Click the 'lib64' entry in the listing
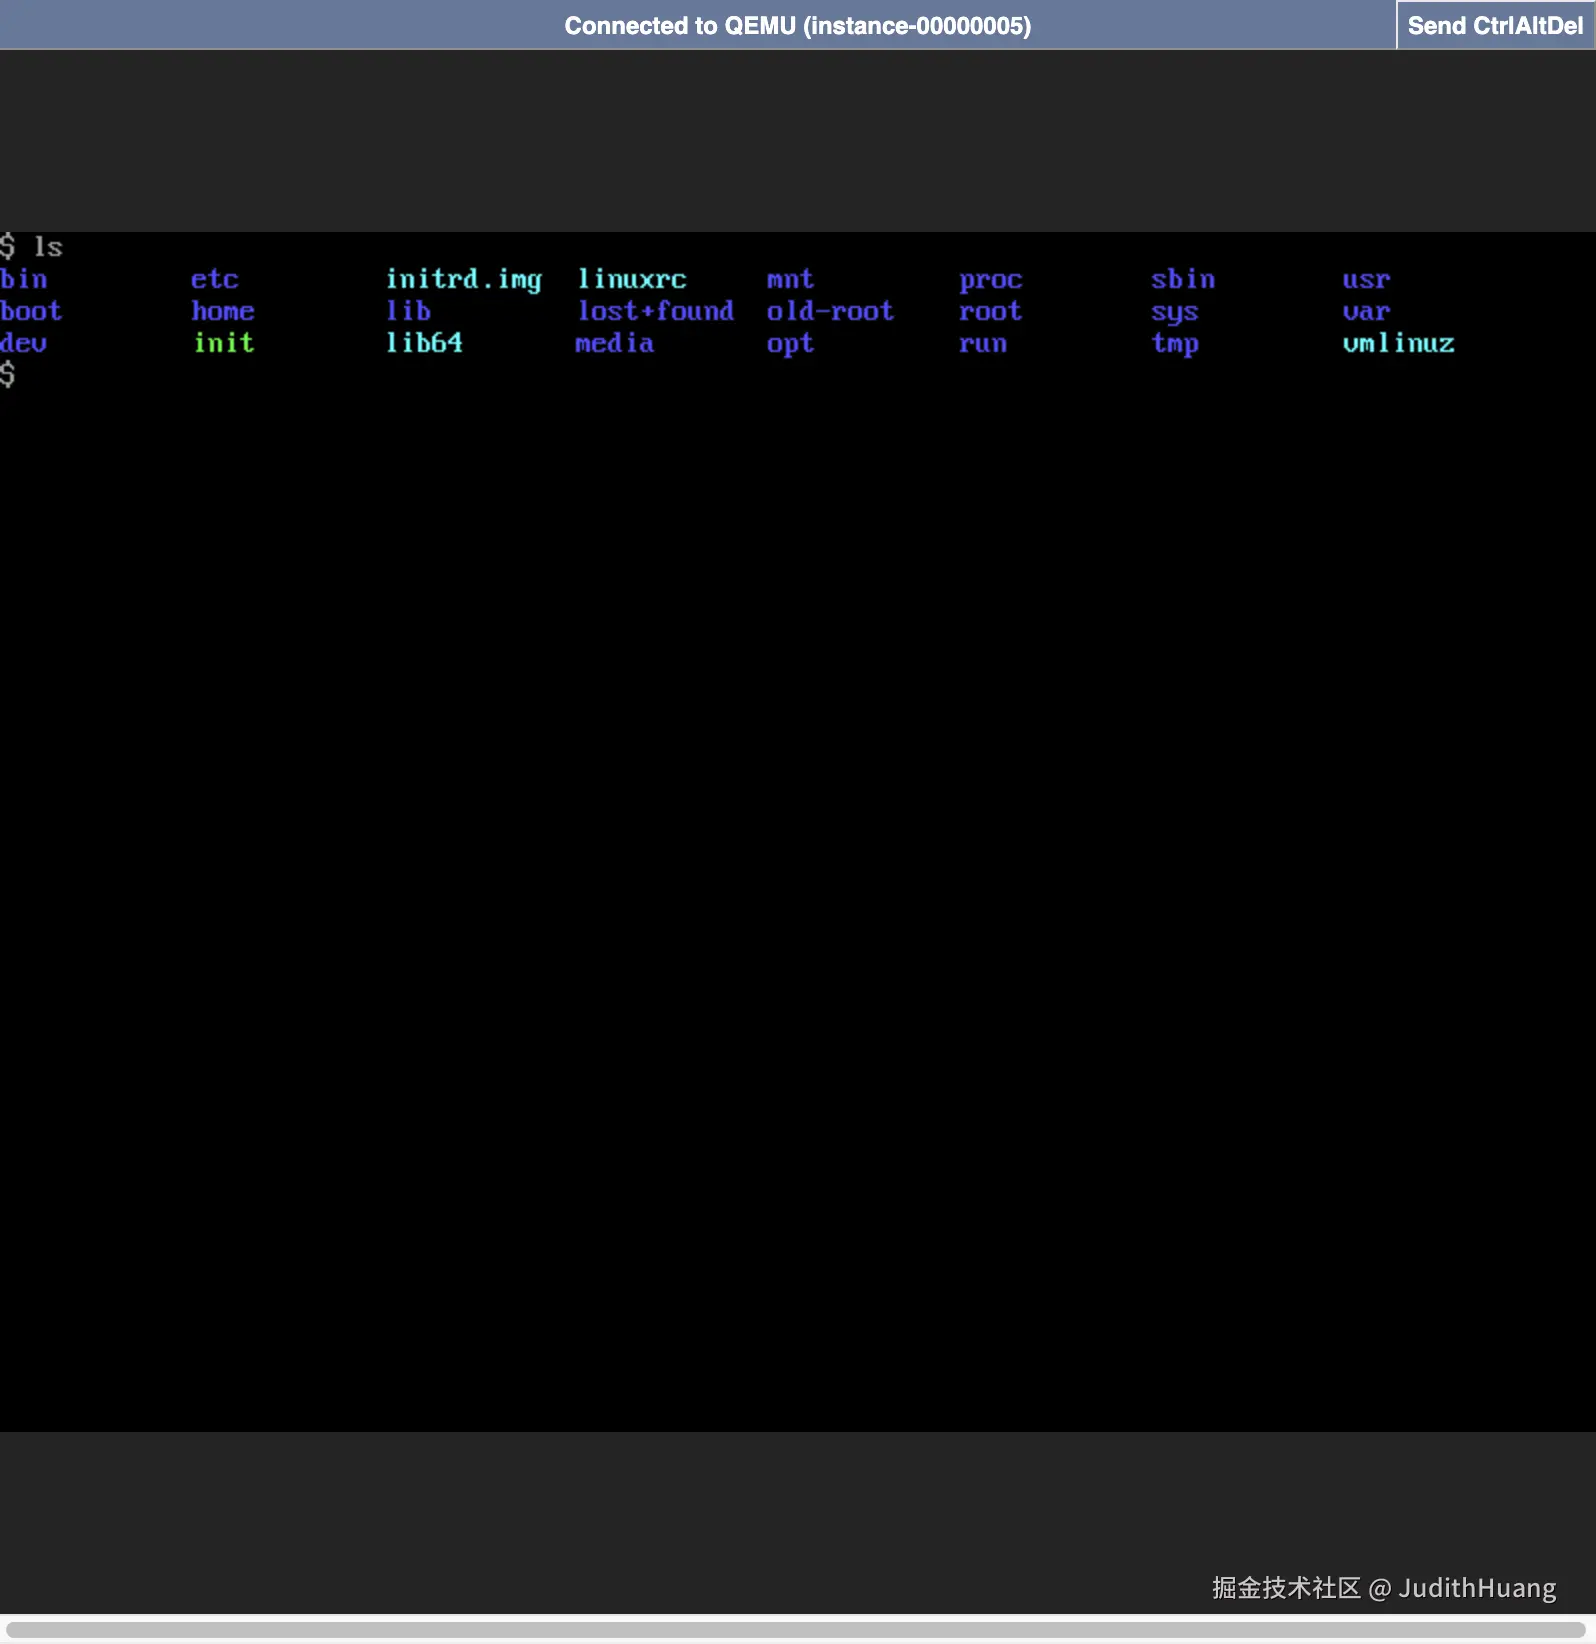 pos(424,343)
